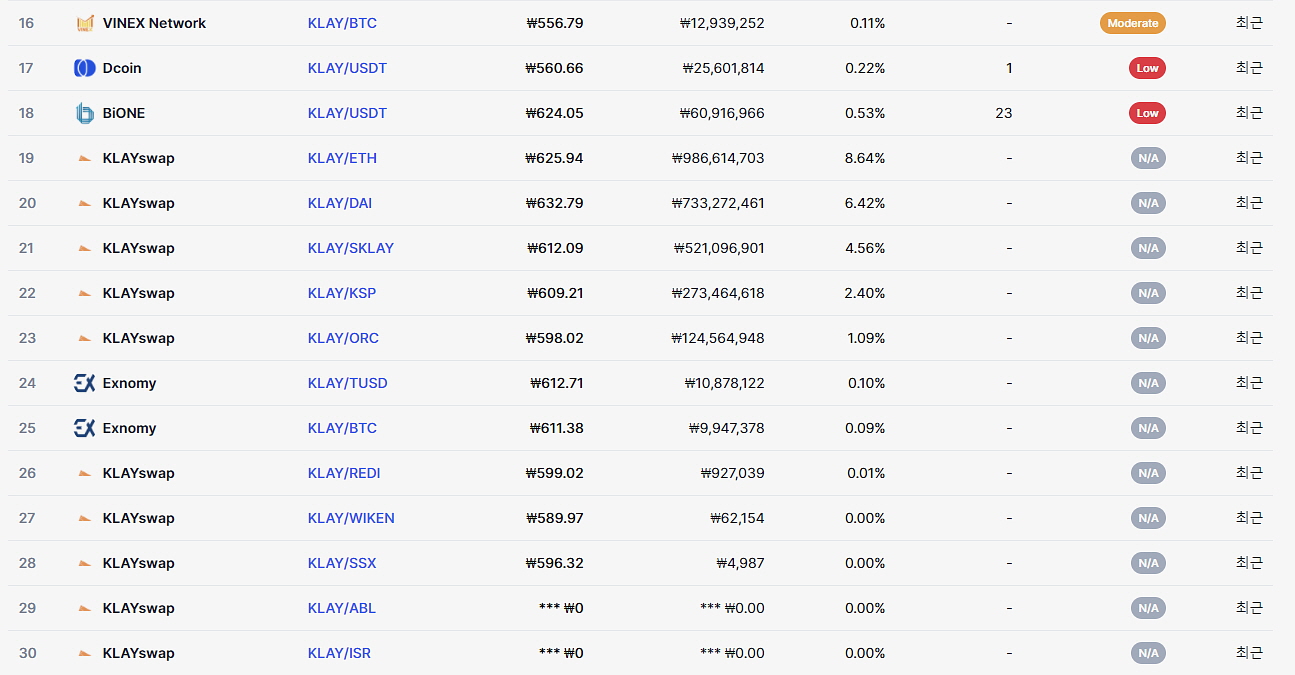The width and height of the screenshot is (1295, 675).
Task: Open the KLAY/KSP pair link
Action: tap(342, 293)
